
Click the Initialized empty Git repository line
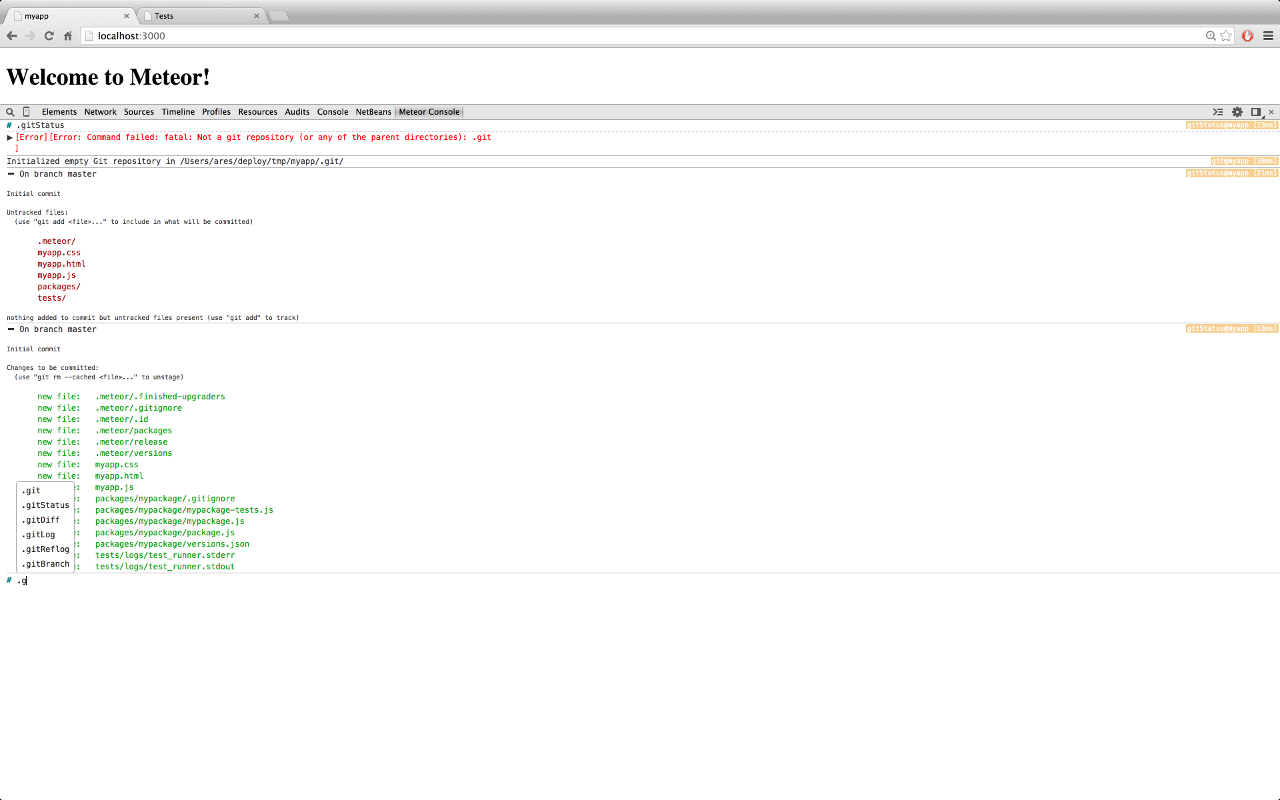click(175, 161)
